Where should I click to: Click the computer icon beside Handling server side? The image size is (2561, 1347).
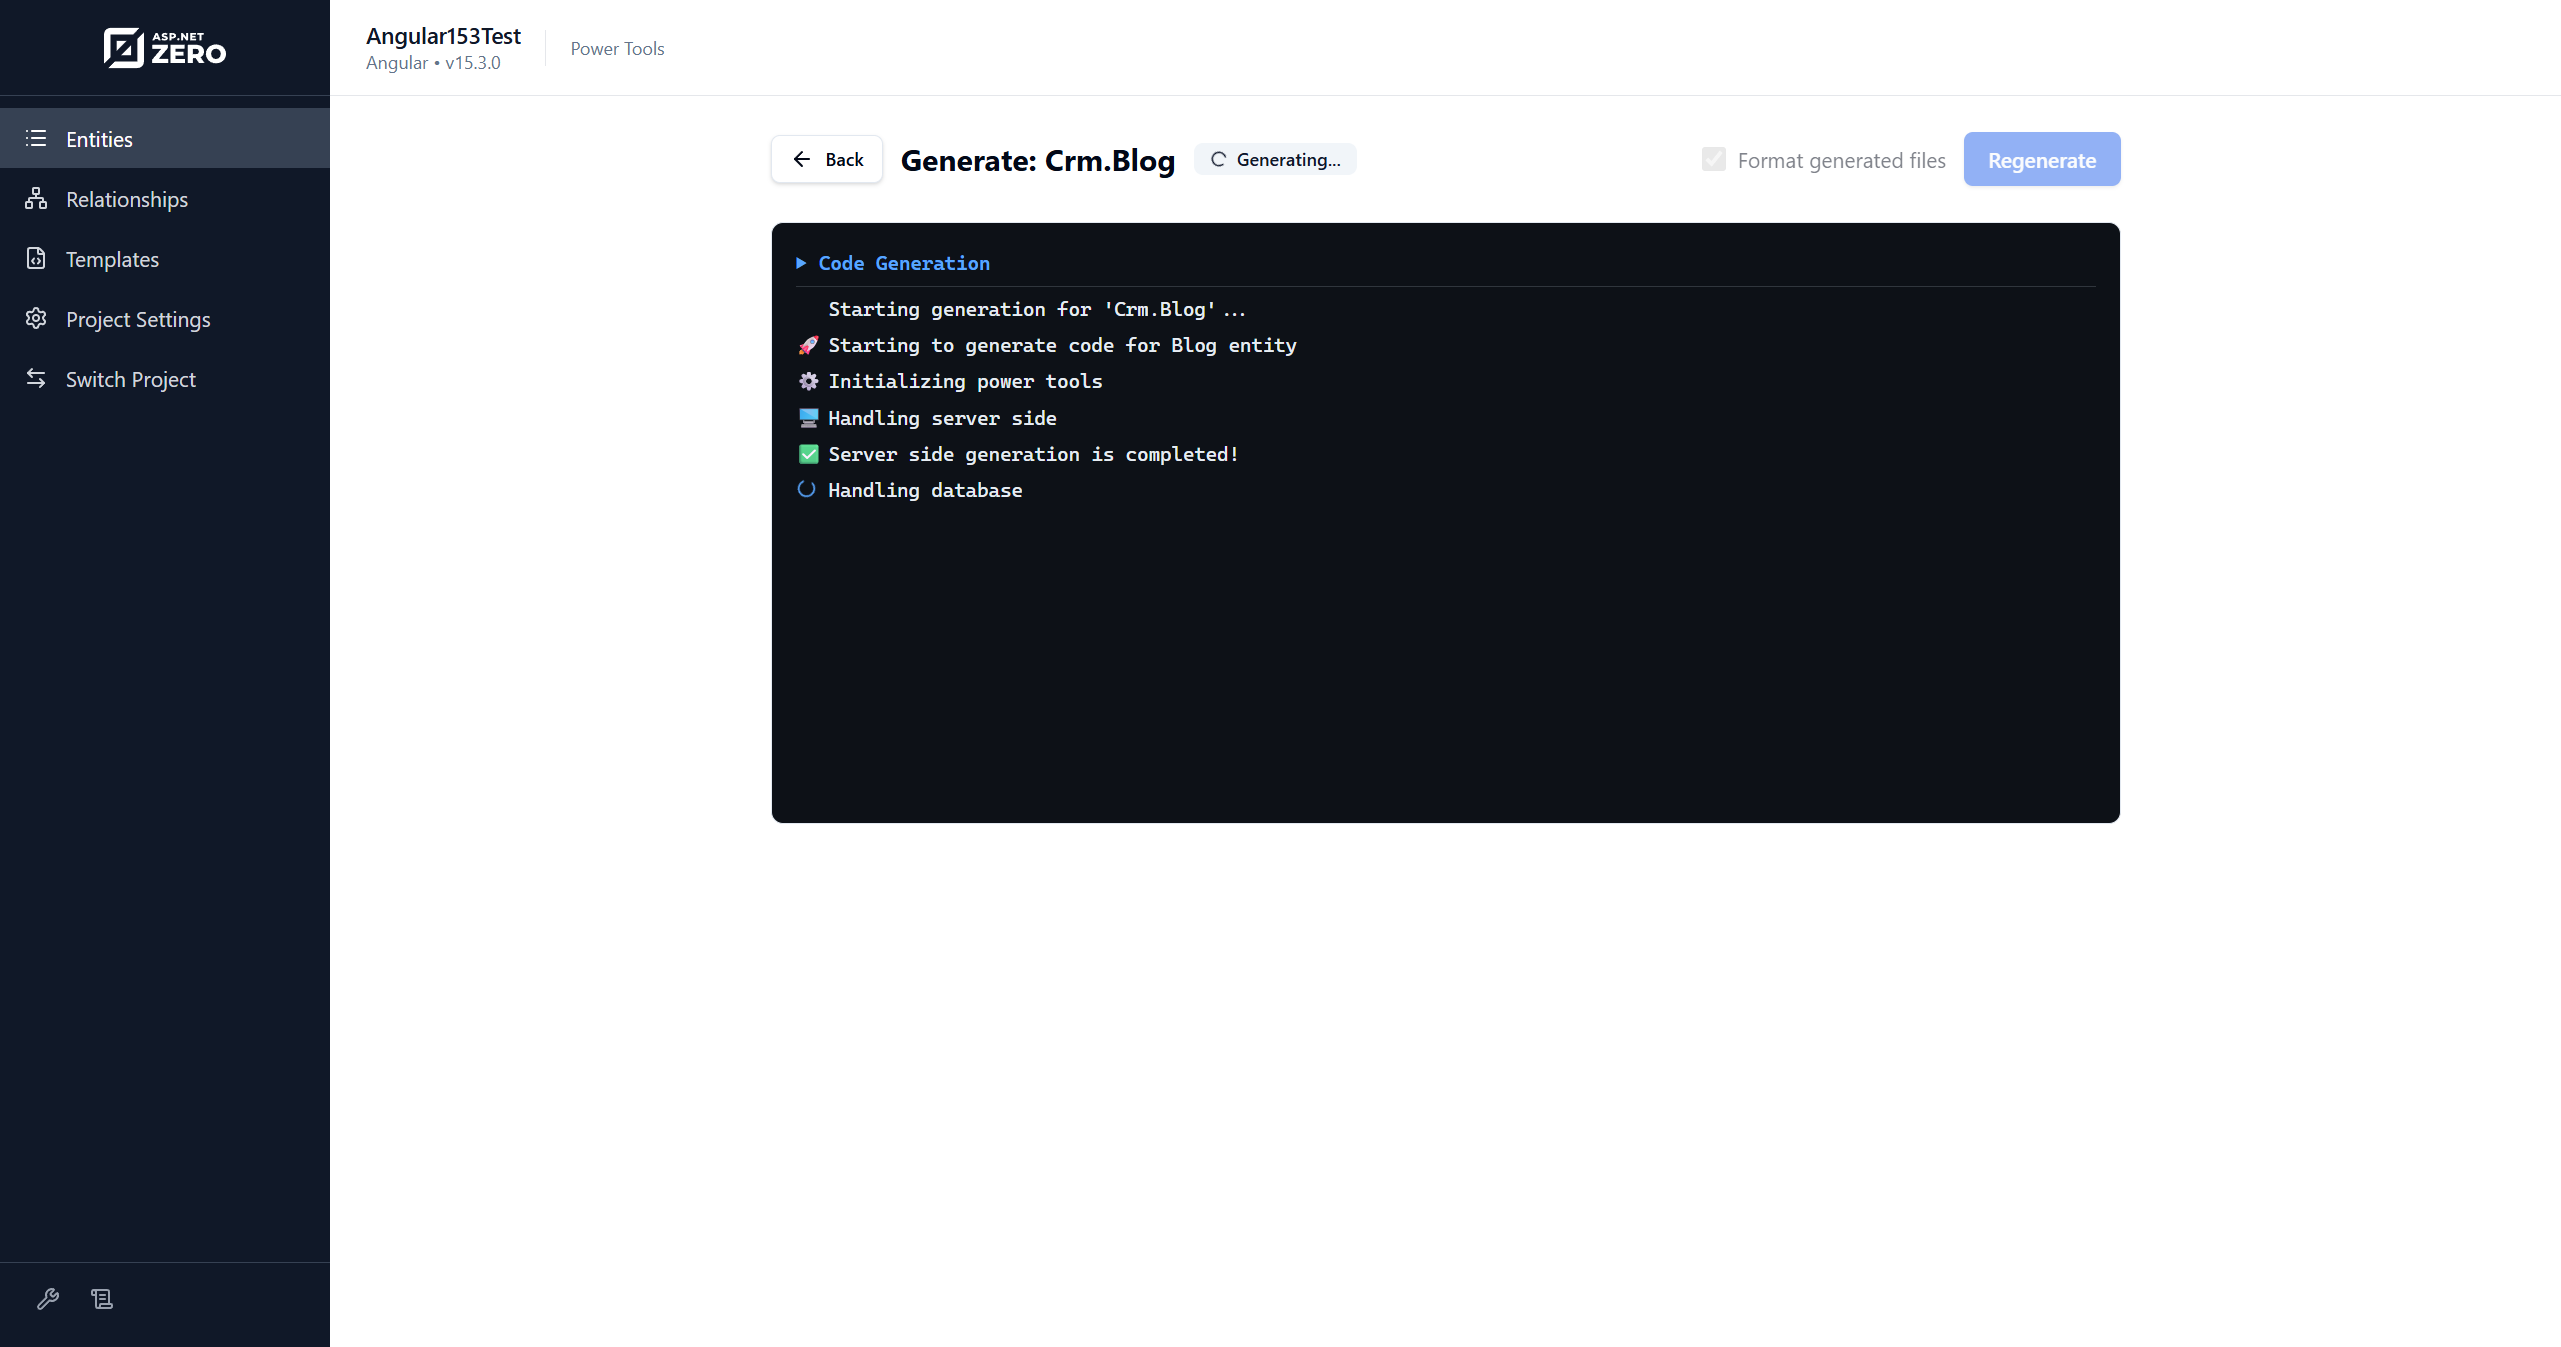point(808,418)
